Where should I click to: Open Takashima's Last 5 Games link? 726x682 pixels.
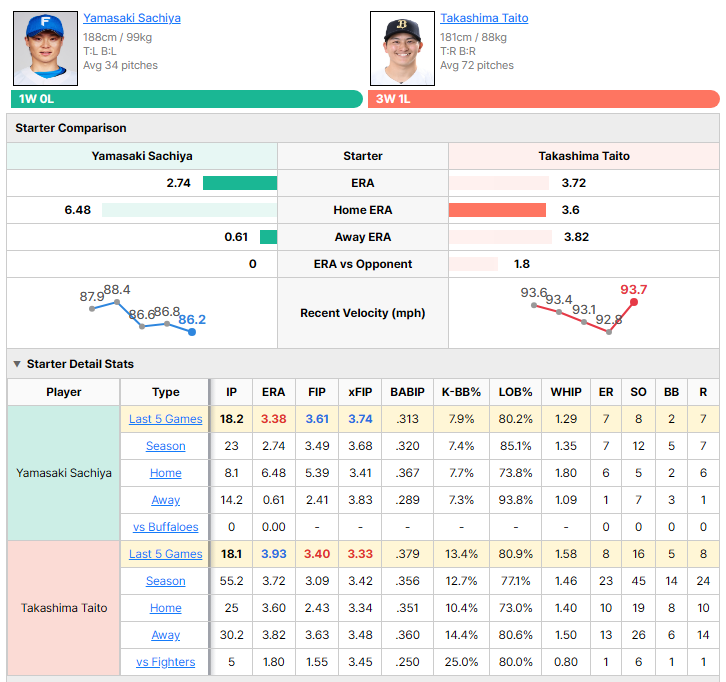pos(166,554)
